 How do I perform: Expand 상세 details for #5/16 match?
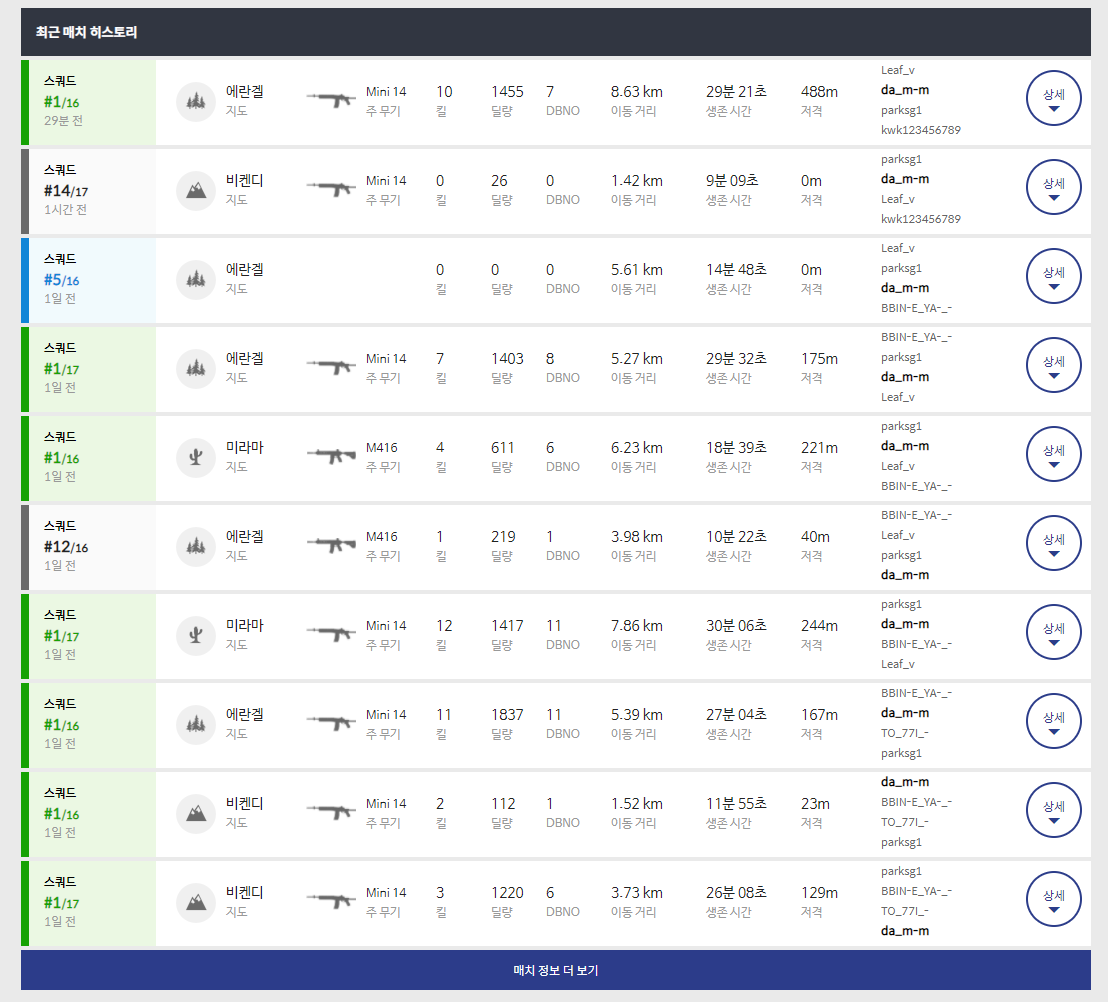coord(1054,279)
